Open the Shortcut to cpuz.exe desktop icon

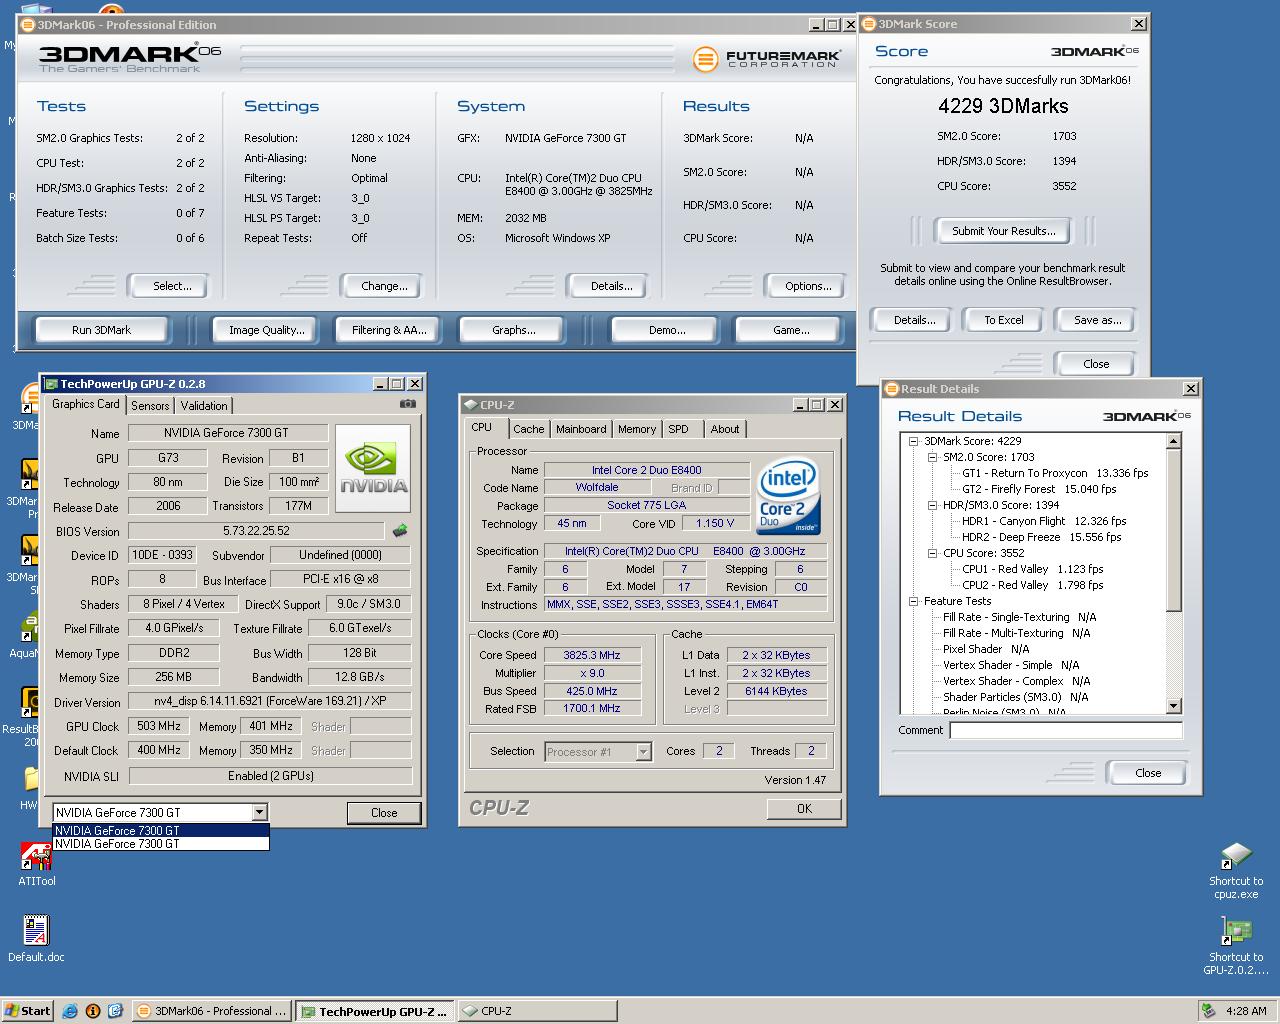click(1236, 871)
